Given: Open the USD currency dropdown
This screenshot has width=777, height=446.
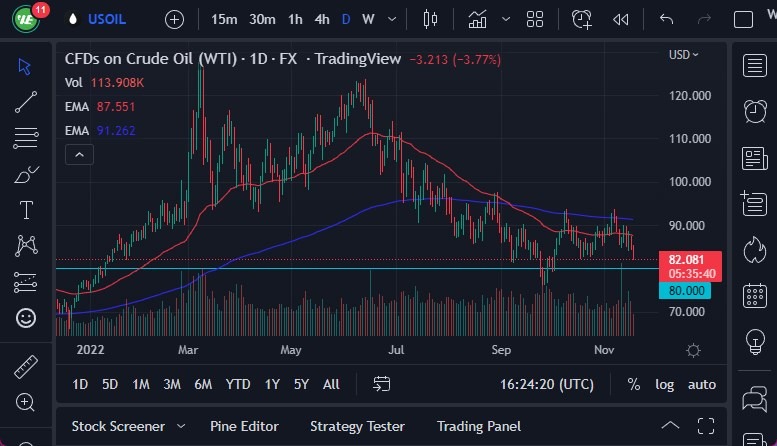Looking at the screenshot, I should coord(684,54).
